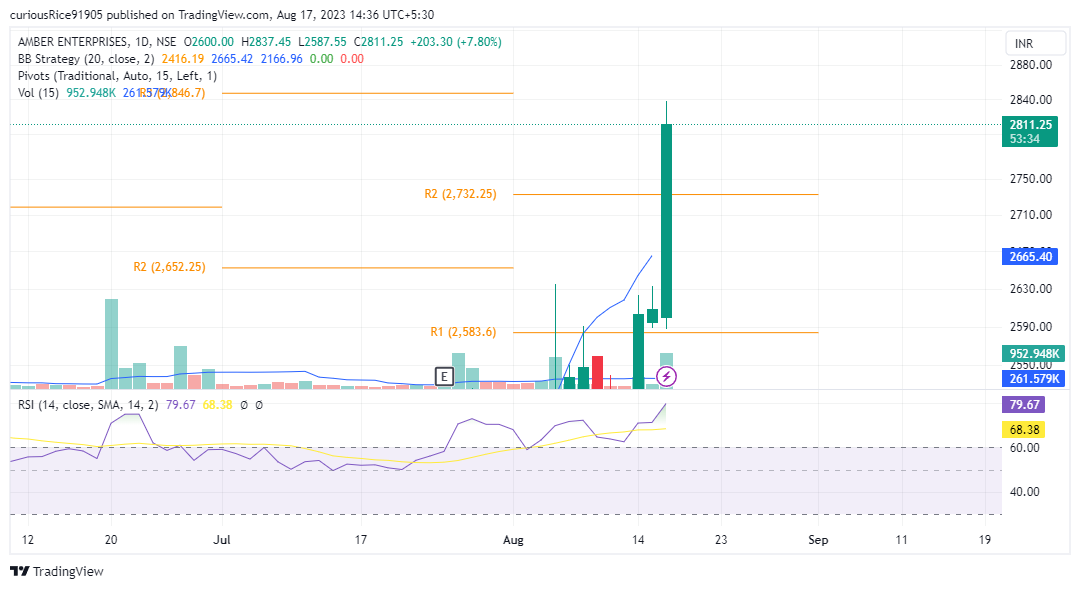Screen dimensions: 1080x589
Task: Click the volume MA label 261.579K
Action: (x=1033, y=379)
